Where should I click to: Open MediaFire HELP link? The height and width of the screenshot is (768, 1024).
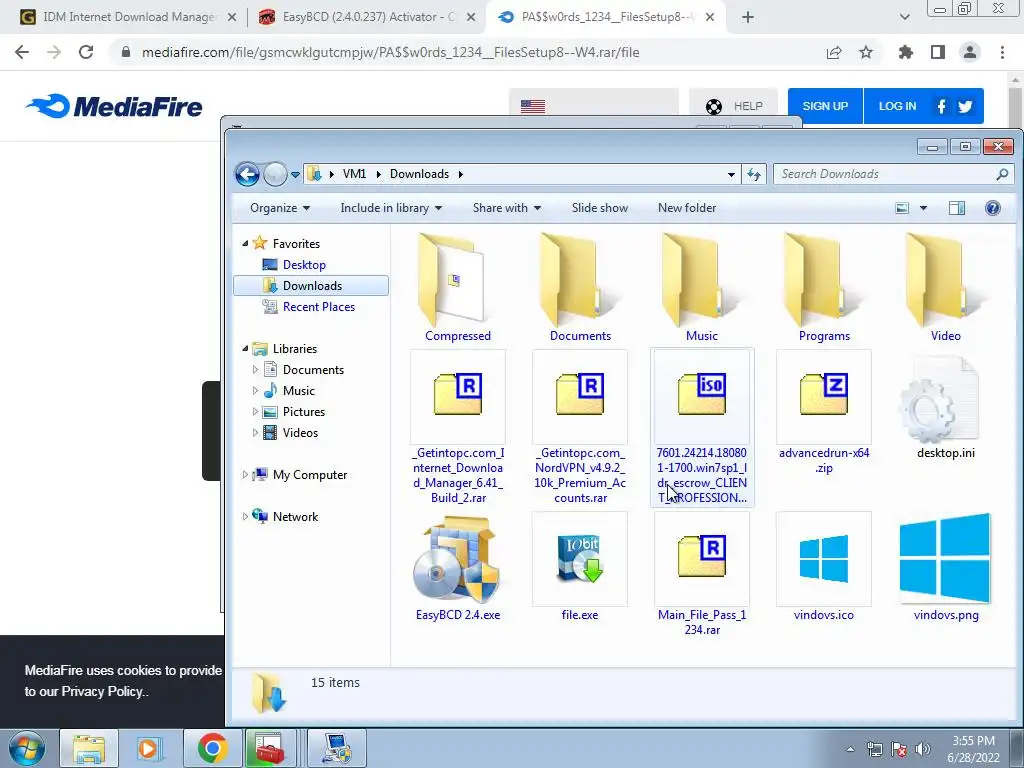click(734, 106)
